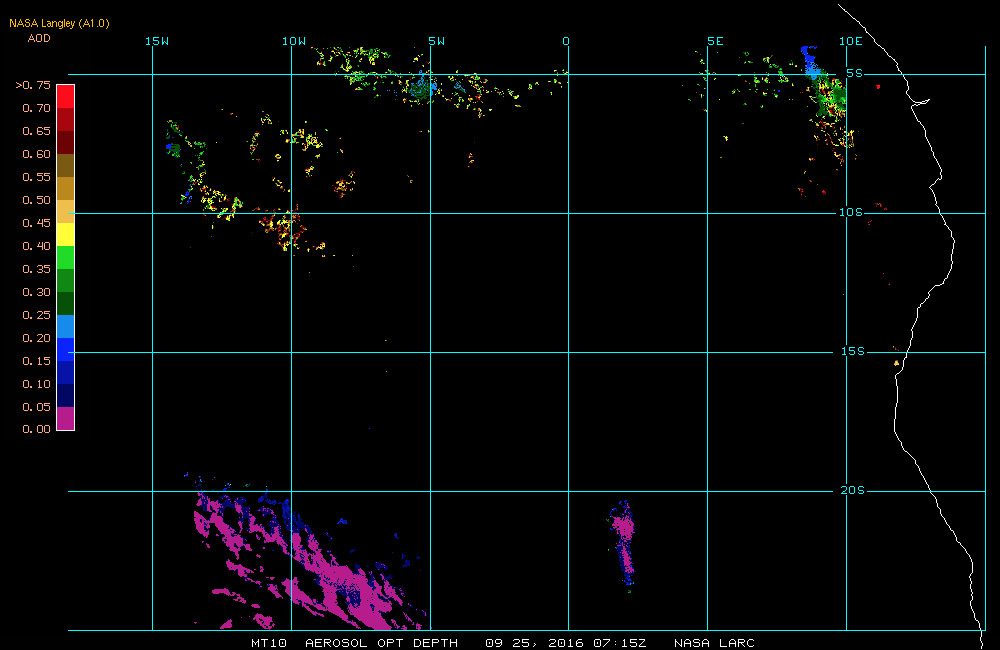Click the 20S latitude label
The width and height of the screenshot is (1000, 650).
coord(853,490)
